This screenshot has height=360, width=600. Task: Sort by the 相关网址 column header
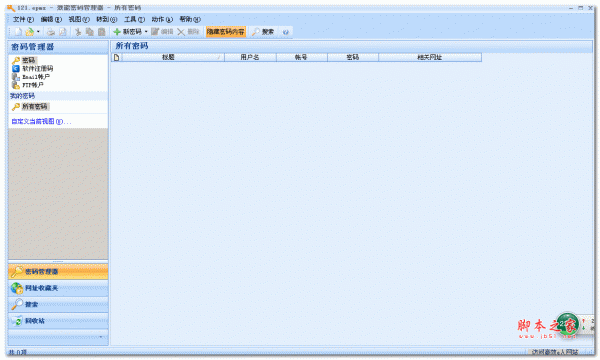pyautogui.click(x=430, y=57)
